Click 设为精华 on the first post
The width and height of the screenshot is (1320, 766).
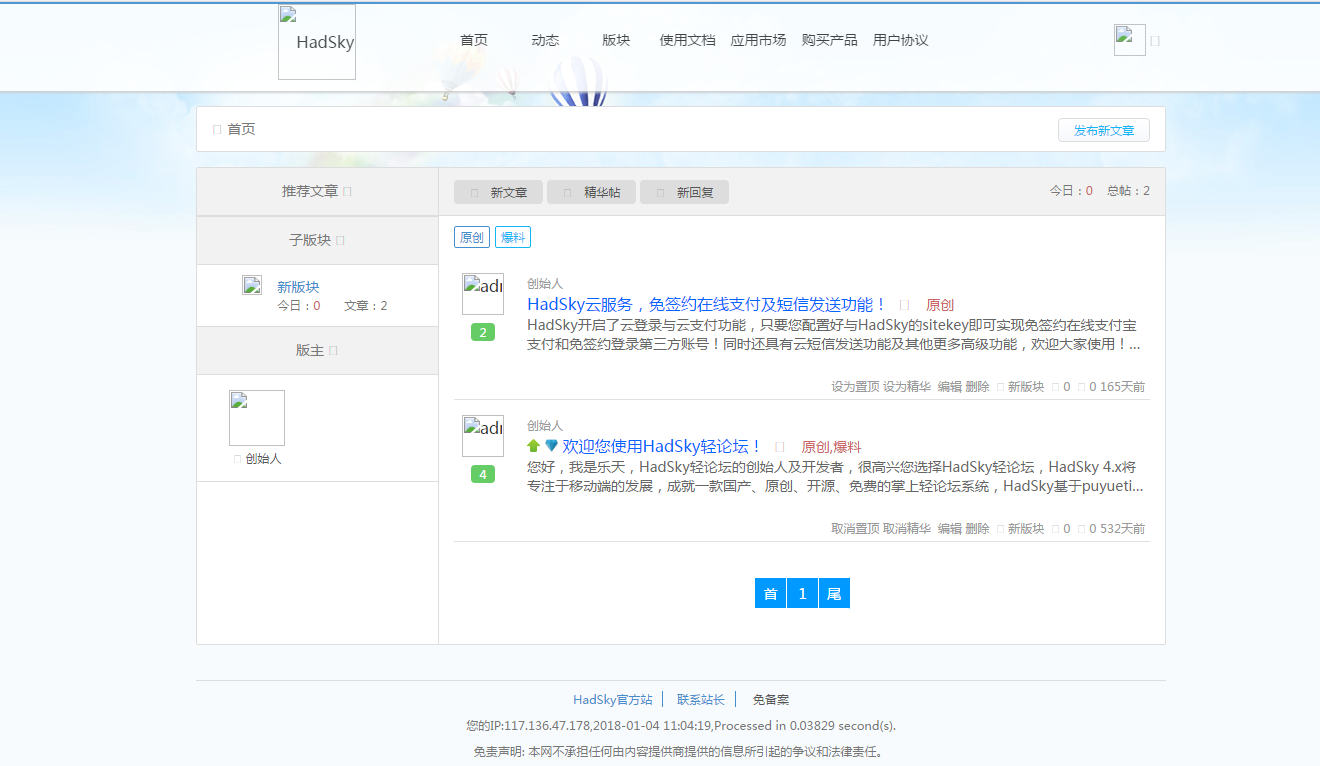(x=907, y=387)
